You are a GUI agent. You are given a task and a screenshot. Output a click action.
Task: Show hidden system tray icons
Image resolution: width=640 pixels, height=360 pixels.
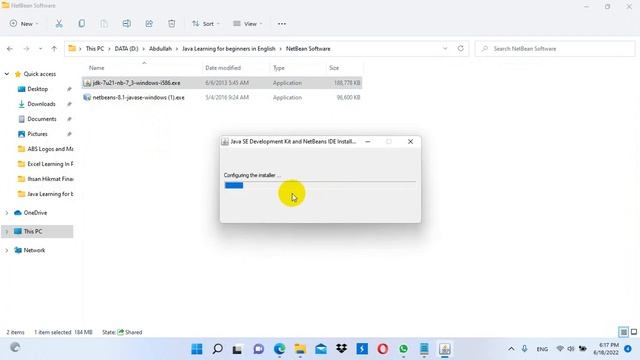511,349
